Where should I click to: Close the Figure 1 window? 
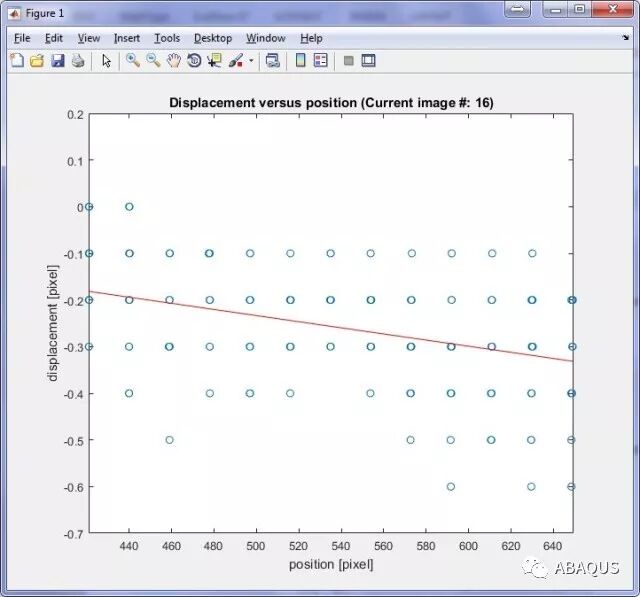tap(612, 9)
